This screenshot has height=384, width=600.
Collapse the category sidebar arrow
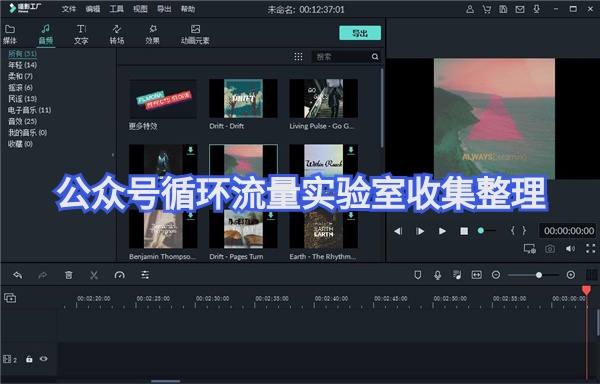112,155
